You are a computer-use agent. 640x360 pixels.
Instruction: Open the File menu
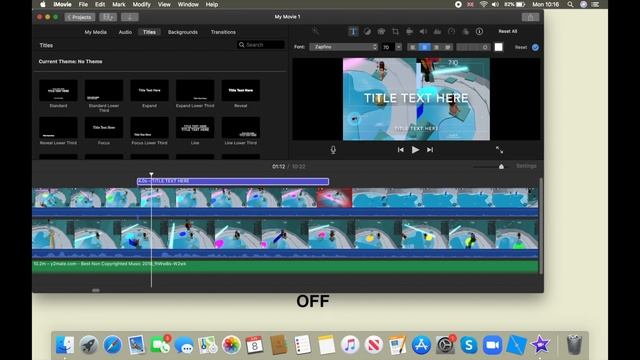tap(83, 4)
